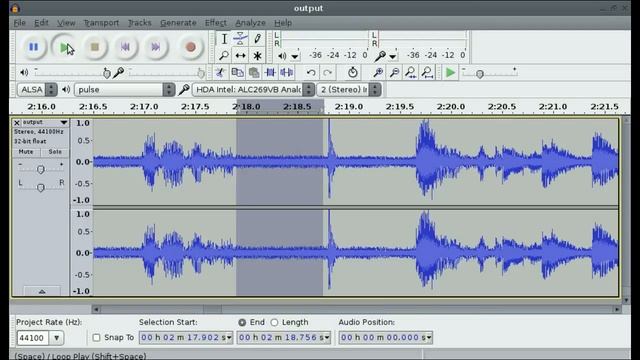Screen dimensions: 640x360
Task: Select the Selection (I-beam) tool
Action: pyautogui.click(x=224, y=39)
